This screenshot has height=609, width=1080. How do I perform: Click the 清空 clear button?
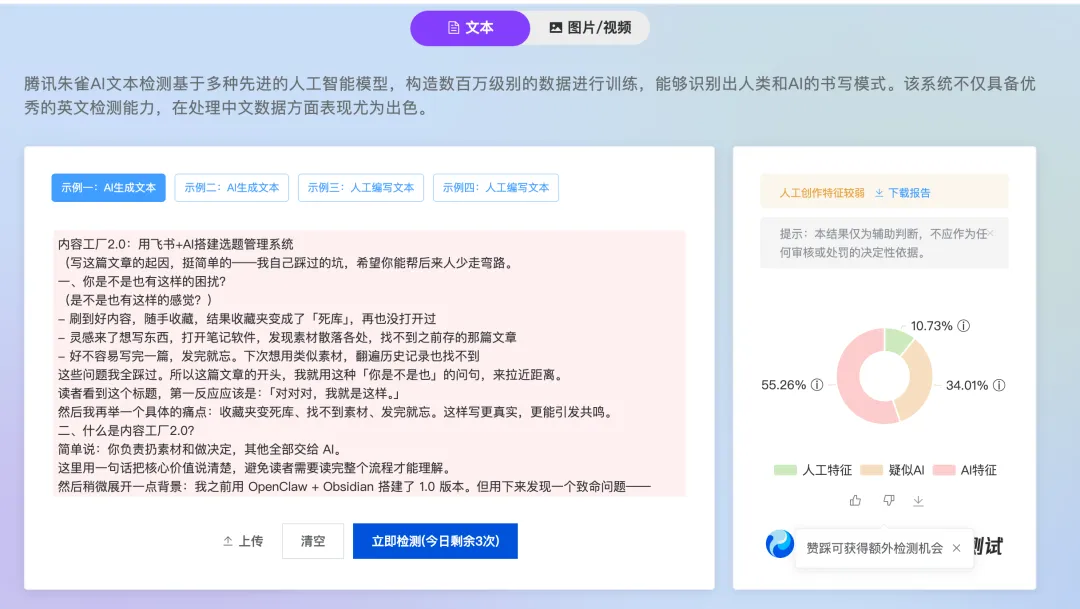click(313, 541)
